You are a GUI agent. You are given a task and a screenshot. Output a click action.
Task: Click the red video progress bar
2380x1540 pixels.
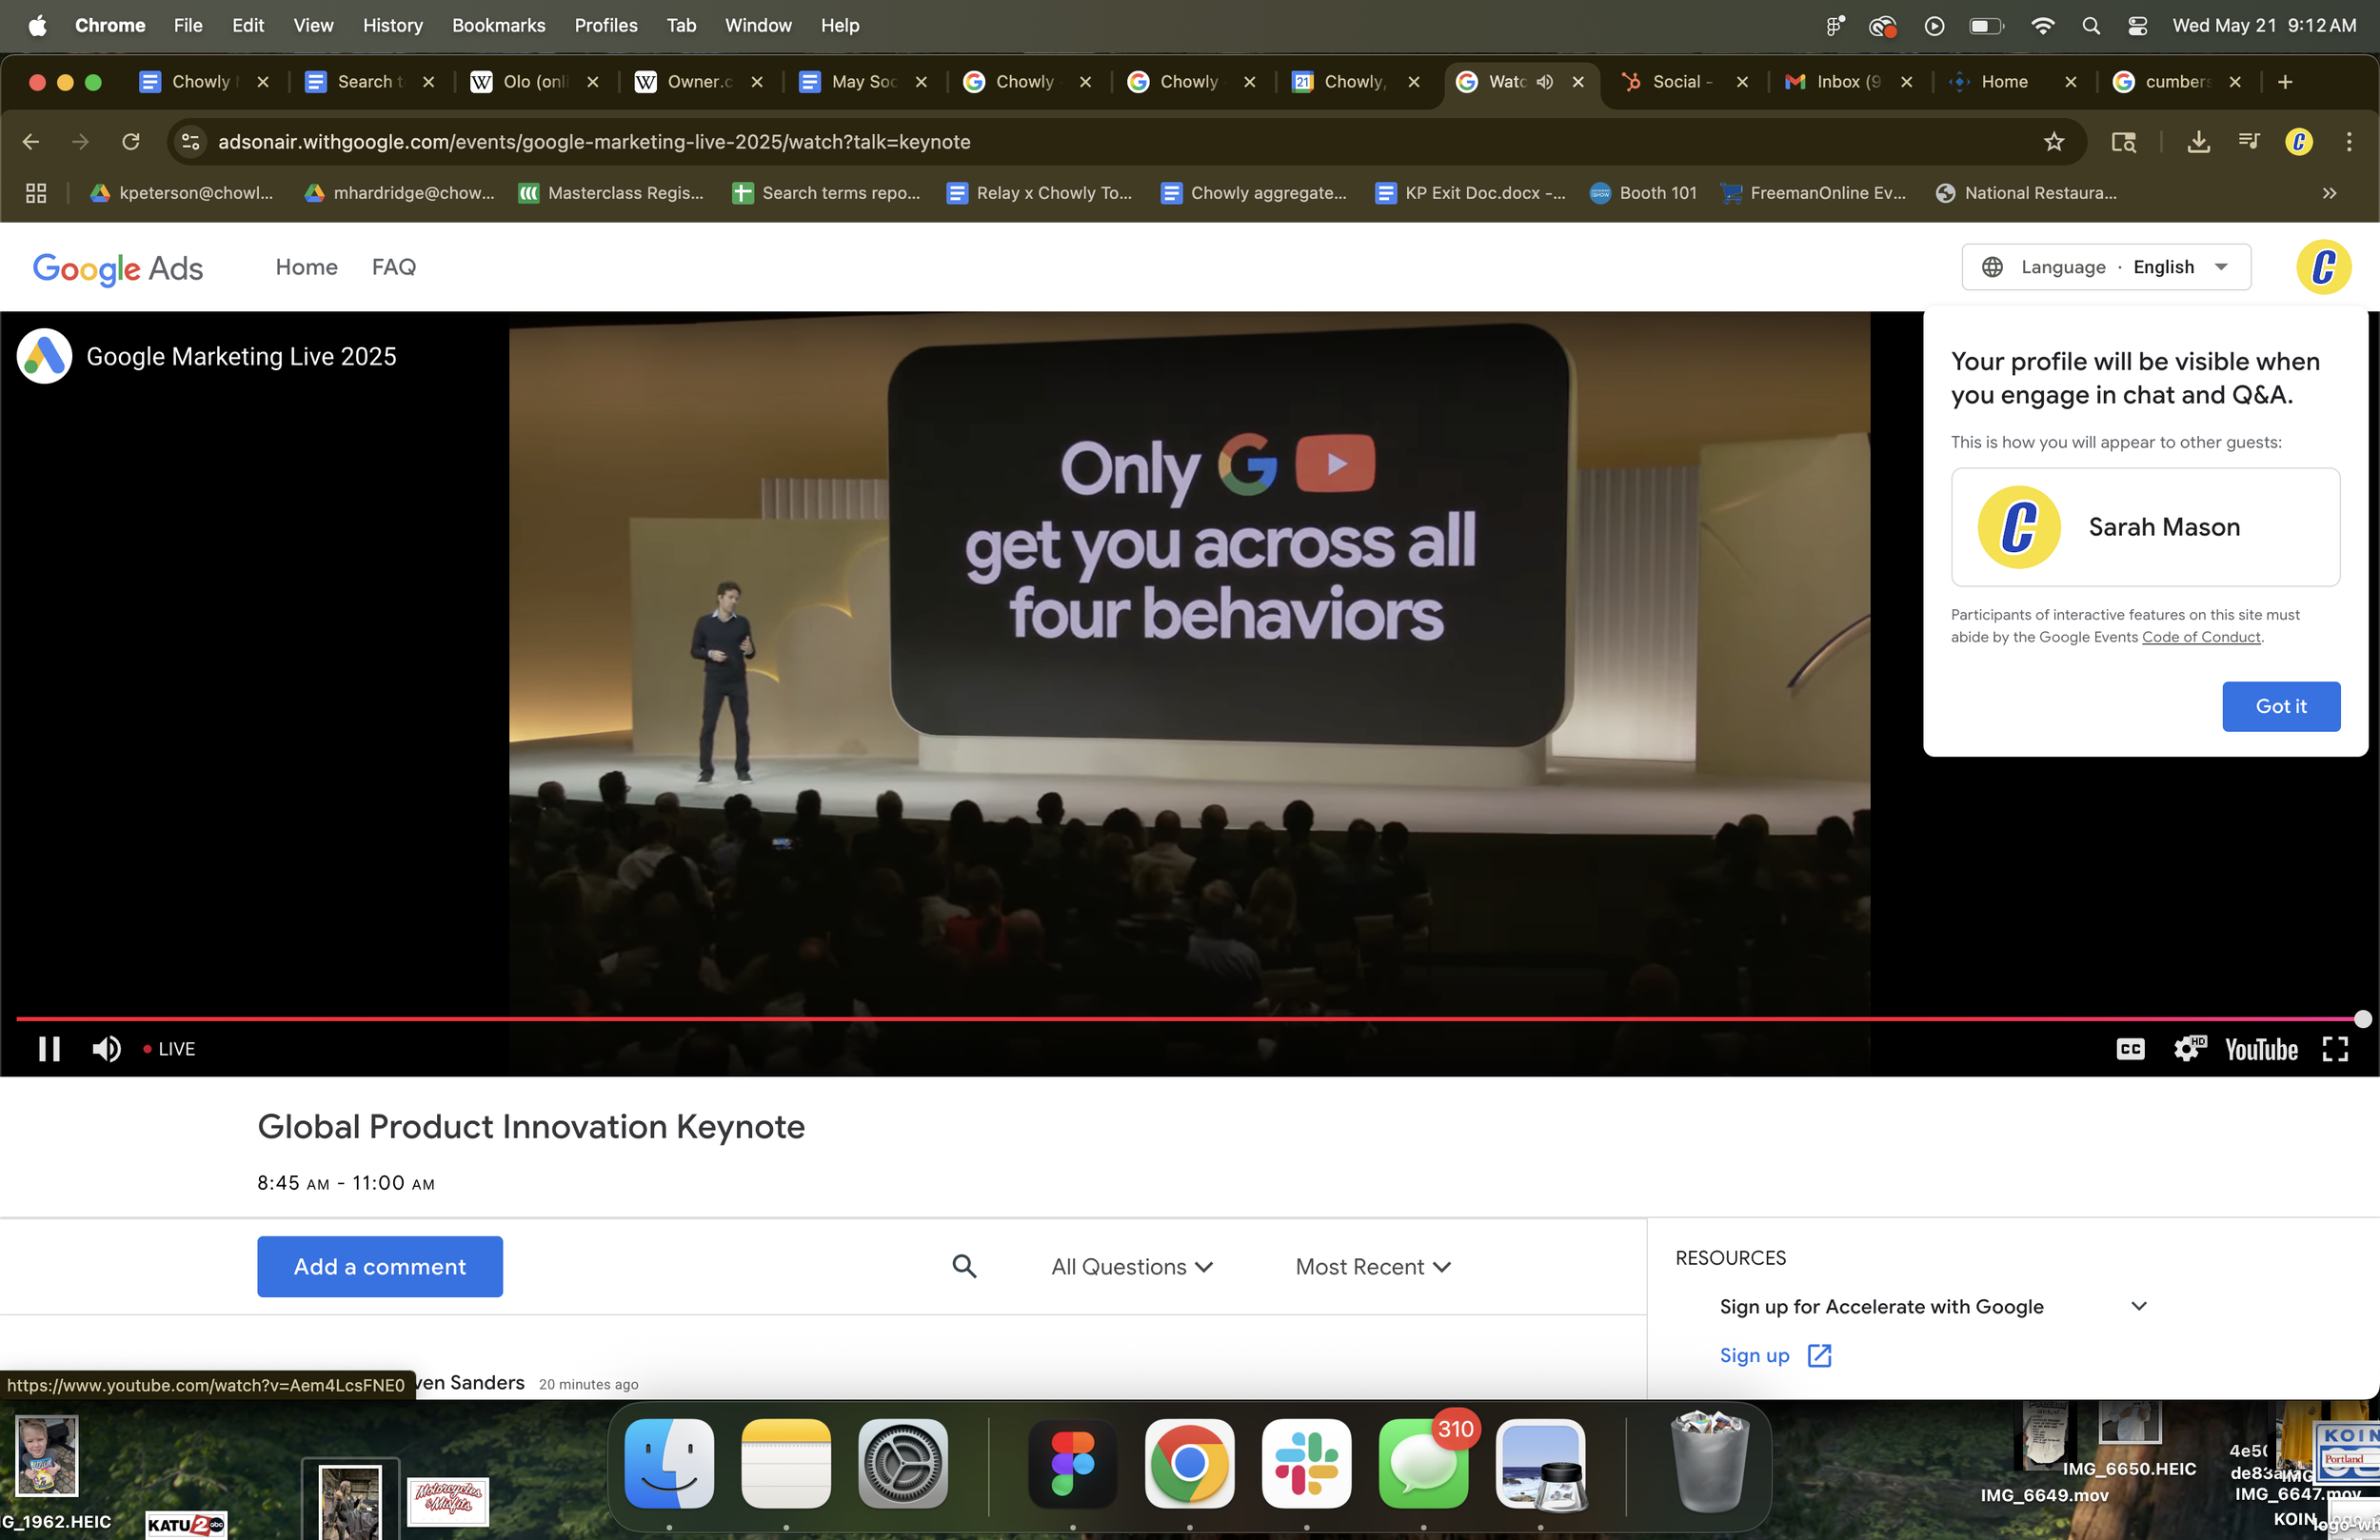(x=1188, y=1018)
